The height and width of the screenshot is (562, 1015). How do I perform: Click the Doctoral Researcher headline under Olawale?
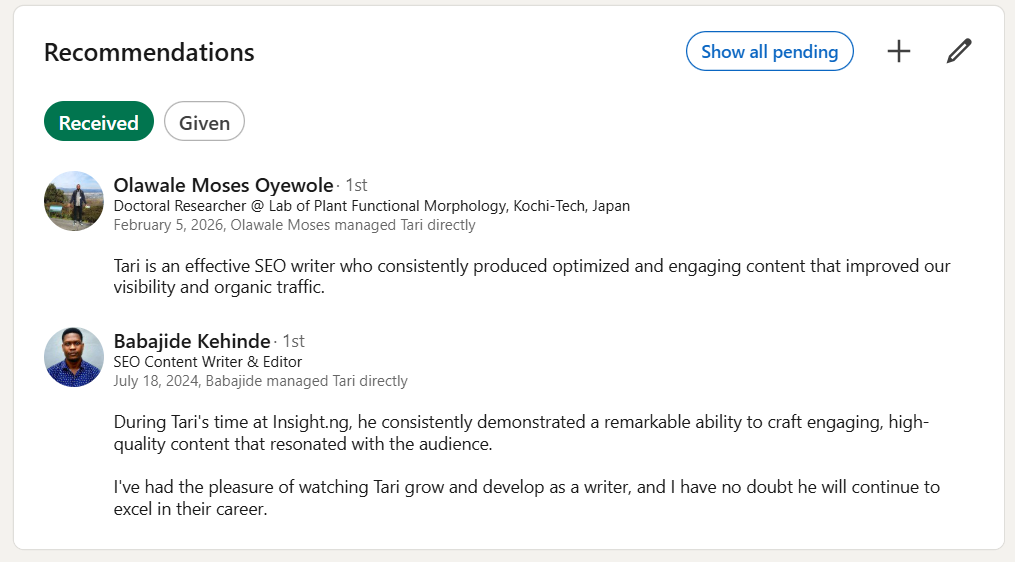372,206
